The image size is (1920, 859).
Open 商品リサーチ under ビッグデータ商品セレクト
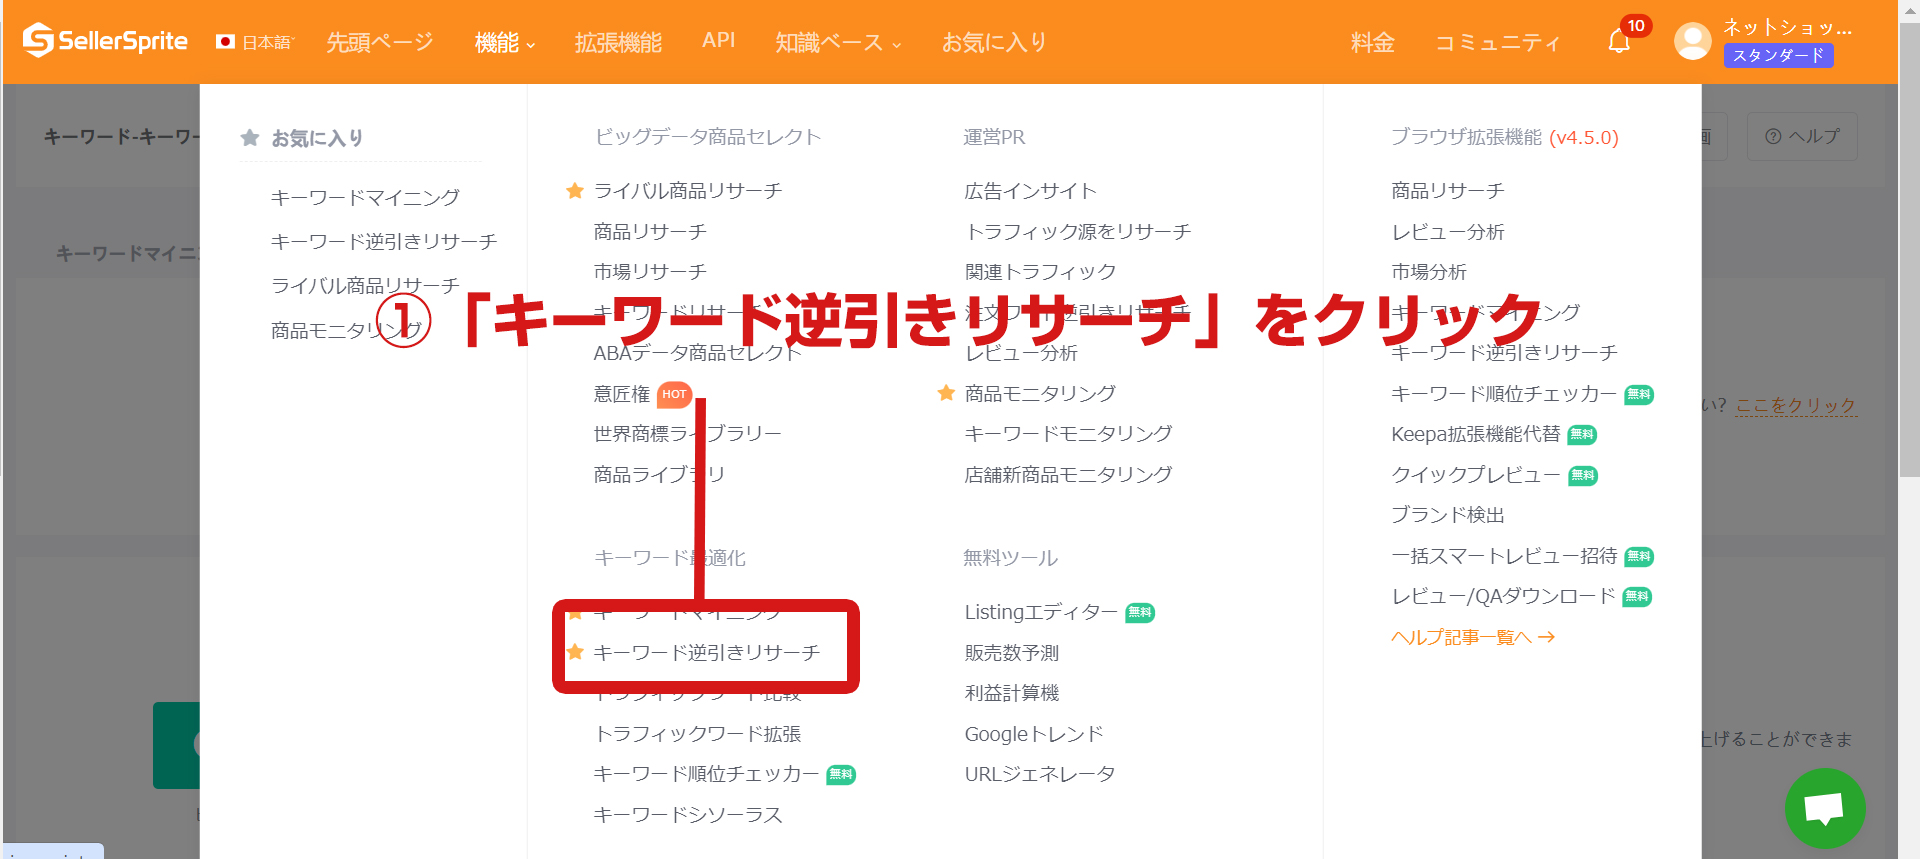coord(650,231)
